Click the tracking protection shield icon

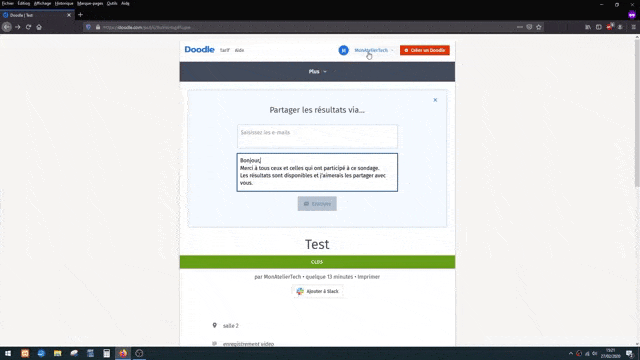pos(88,27)
